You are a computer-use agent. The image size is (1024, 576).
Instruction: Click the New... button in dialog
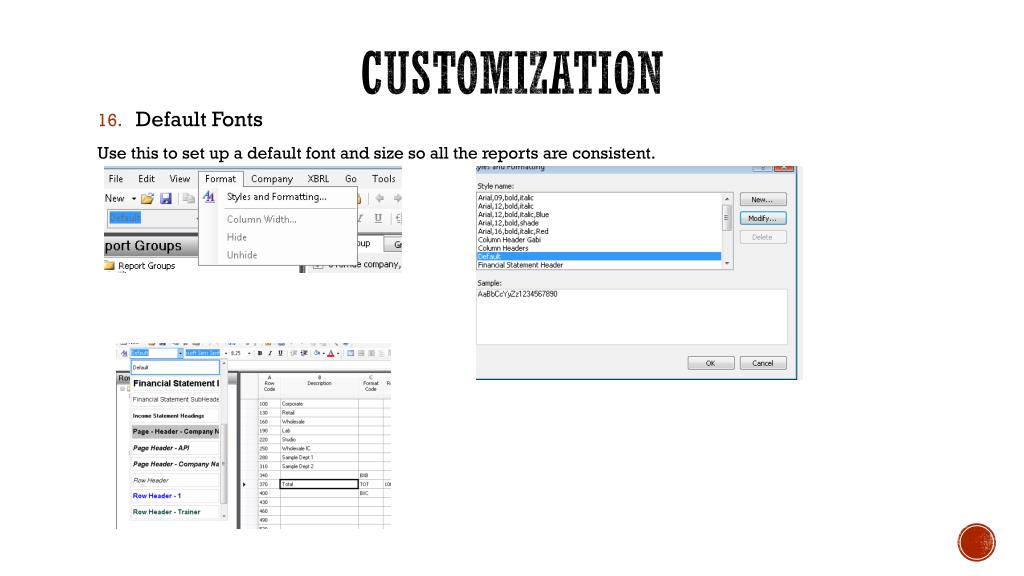tap(763, 199)
